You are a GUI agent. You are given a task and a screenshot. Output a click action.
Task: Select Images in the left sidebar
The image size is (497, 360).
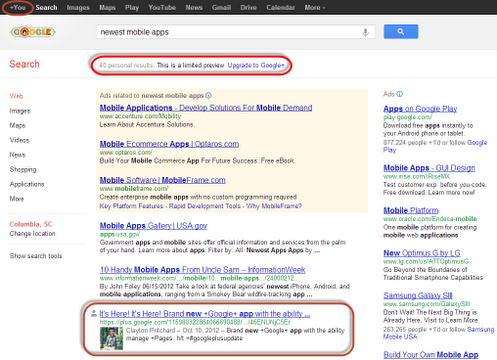point(20,111)
